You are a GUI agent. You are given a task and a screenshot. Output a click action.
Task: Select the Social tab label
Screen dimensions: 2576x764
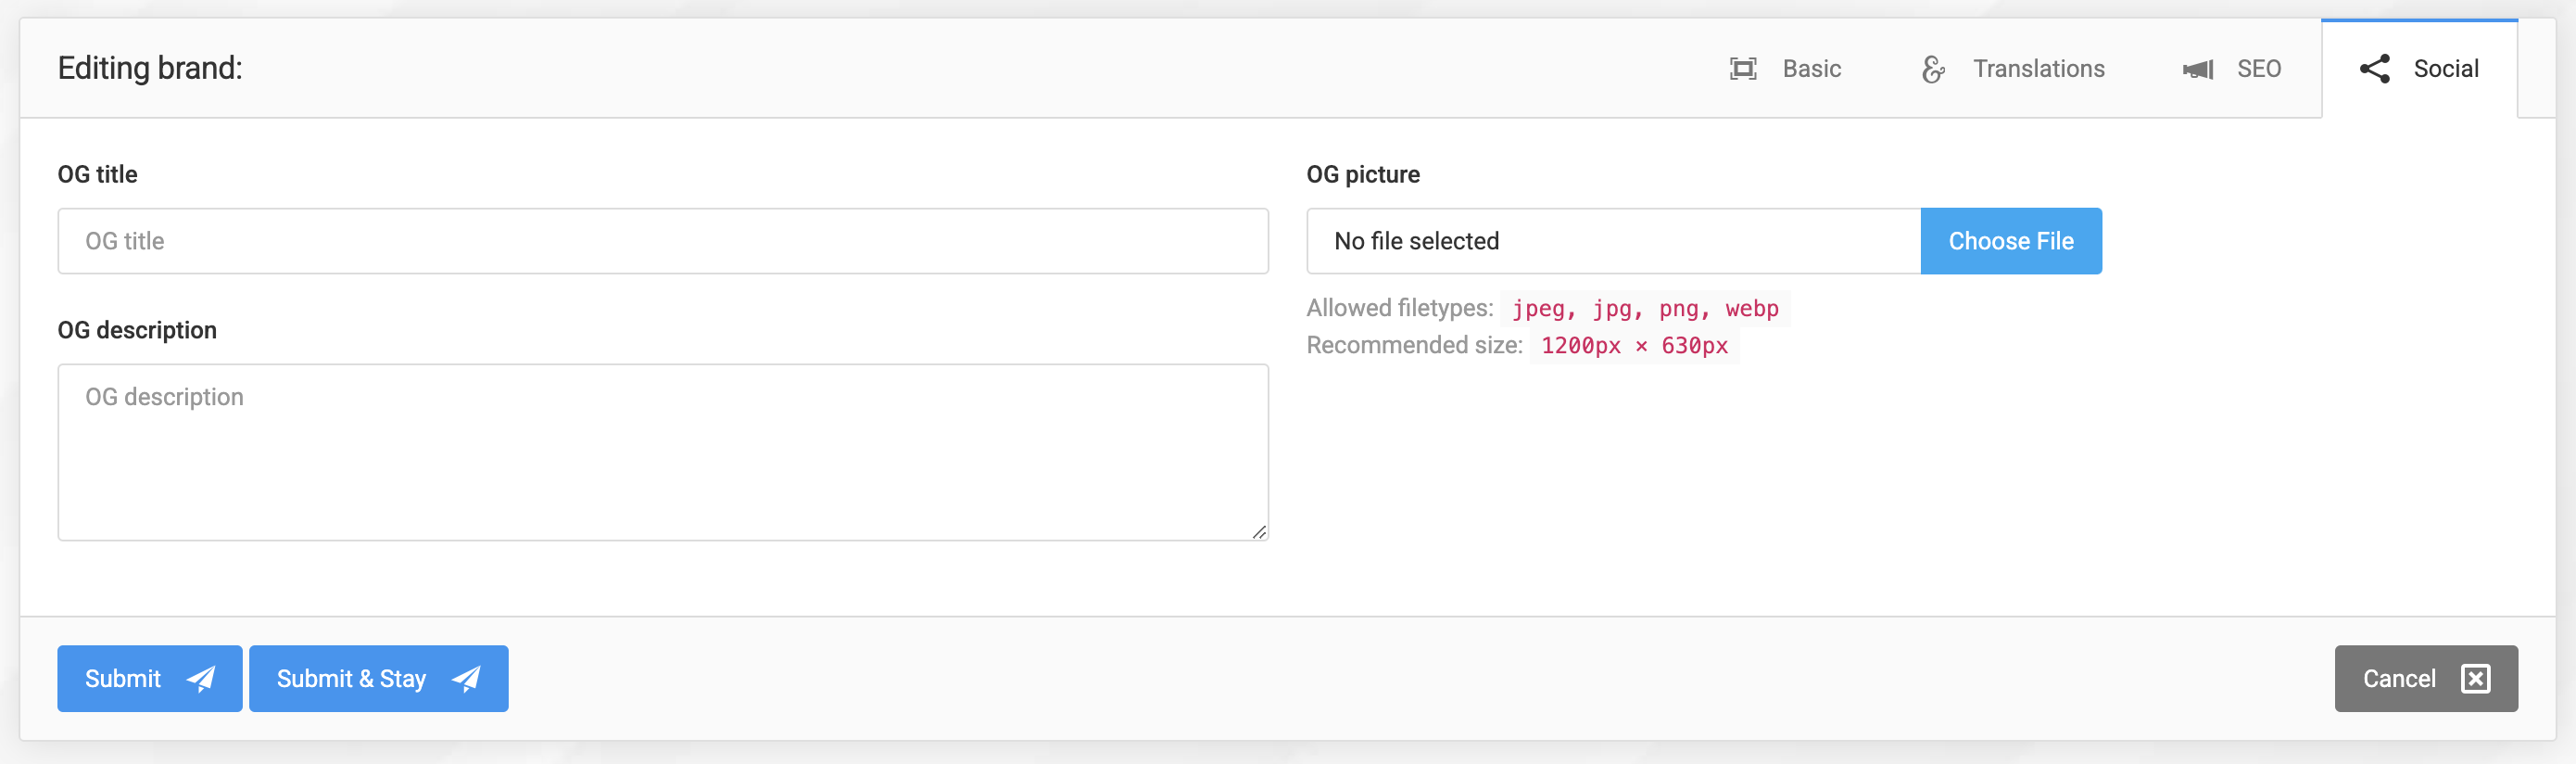[x=2445, y=69]
